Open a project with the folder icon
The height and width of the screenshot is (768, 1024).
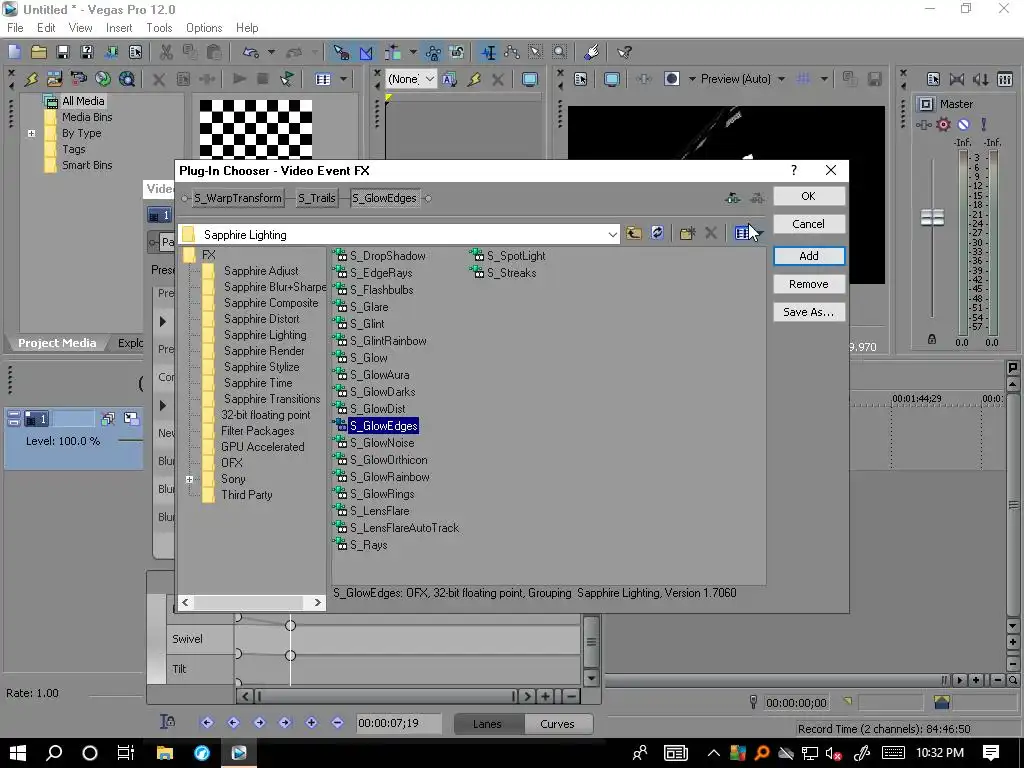39,52
